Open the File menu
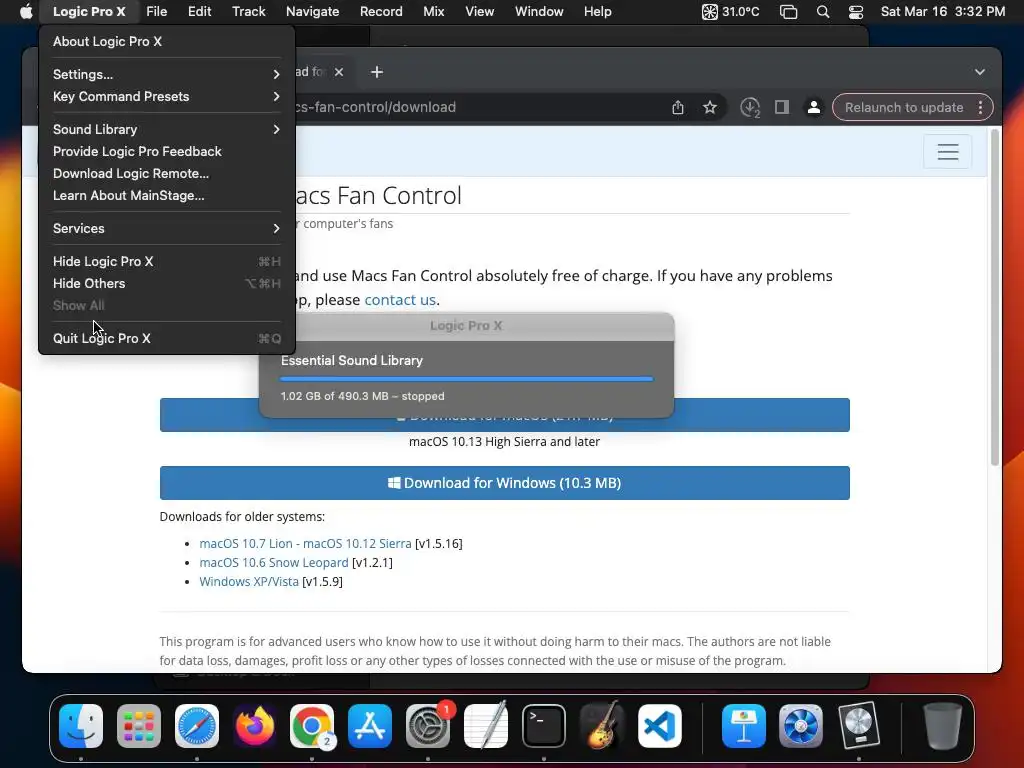The image size is (1024, 768). 156,11
